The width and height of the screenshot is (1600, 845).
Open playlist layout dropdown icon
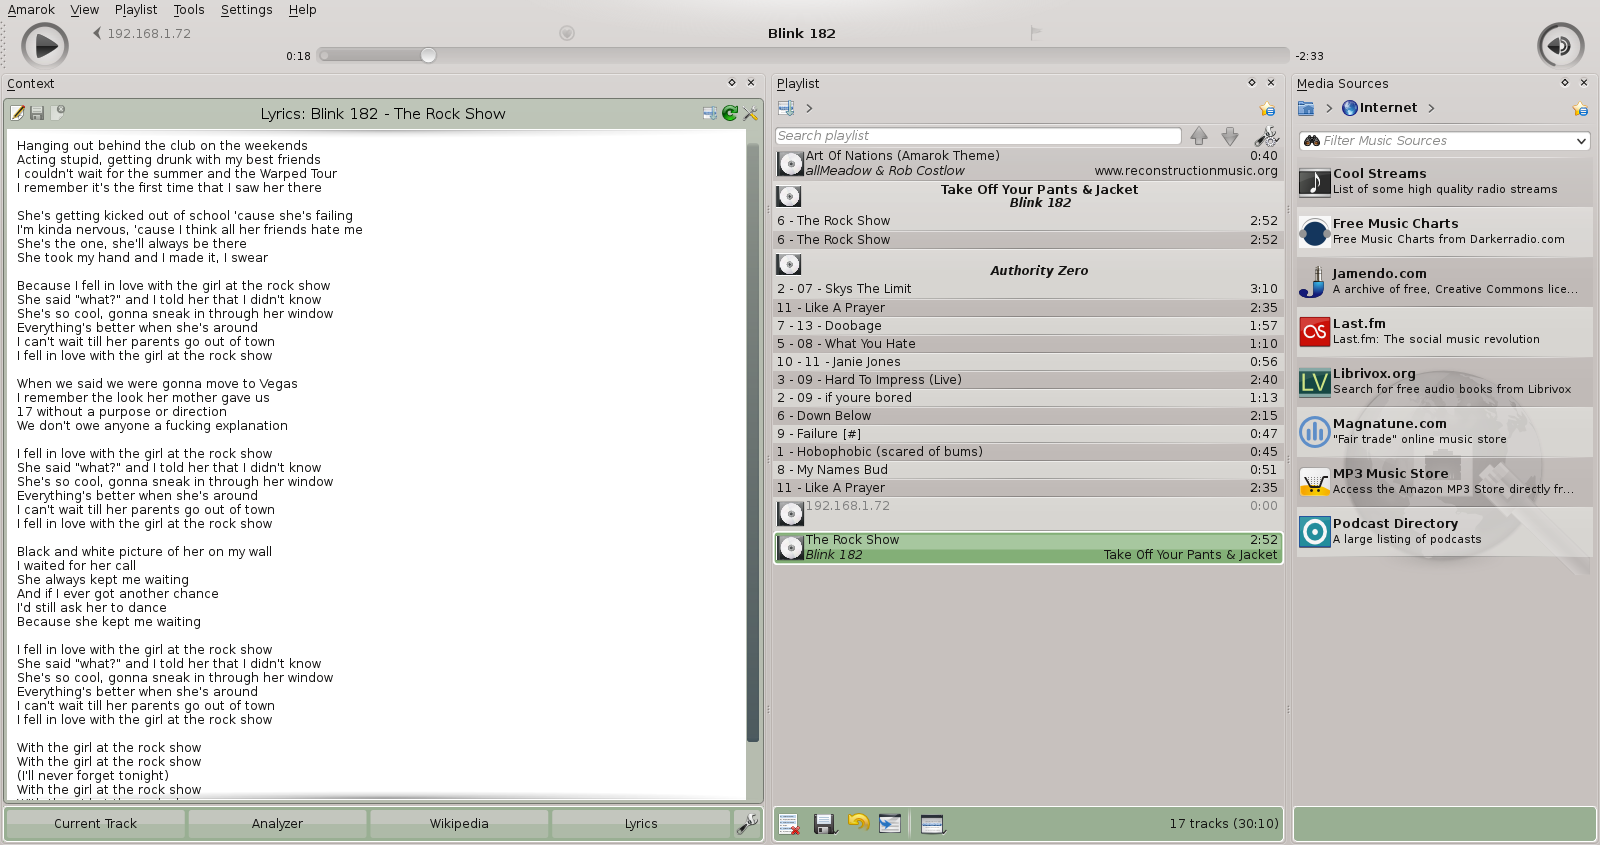pyautogui.click(x=932, y=824)
